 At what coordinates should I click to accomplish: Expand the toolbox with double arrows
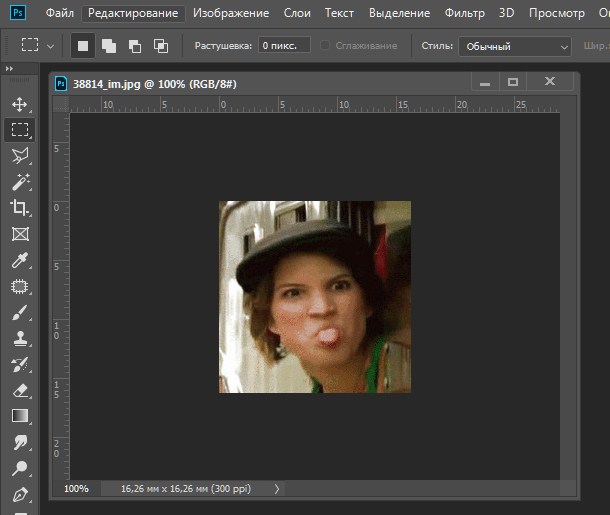9,68
